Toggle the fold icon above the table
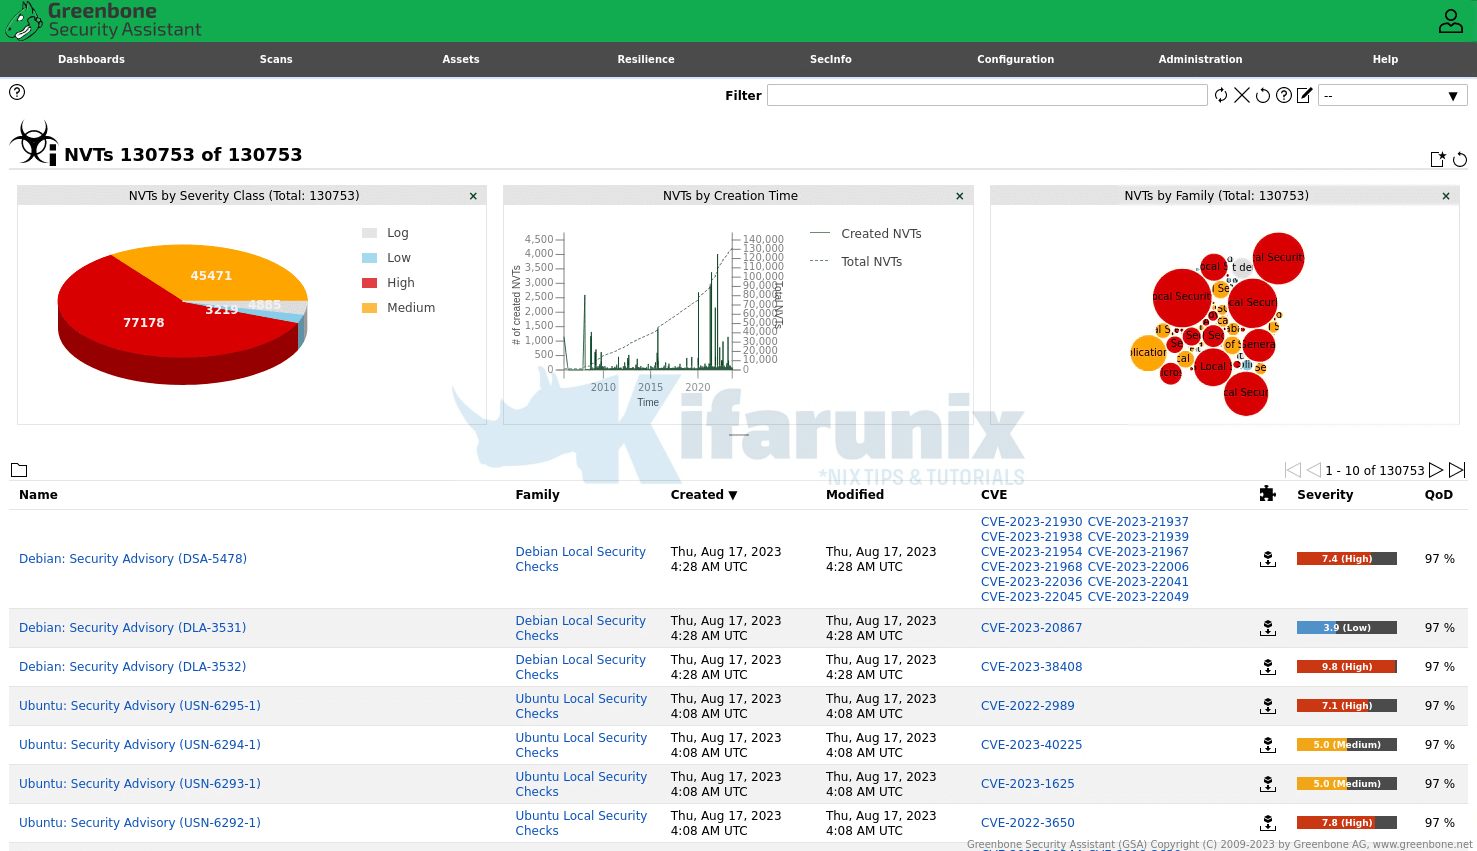 tap(19, 470)
